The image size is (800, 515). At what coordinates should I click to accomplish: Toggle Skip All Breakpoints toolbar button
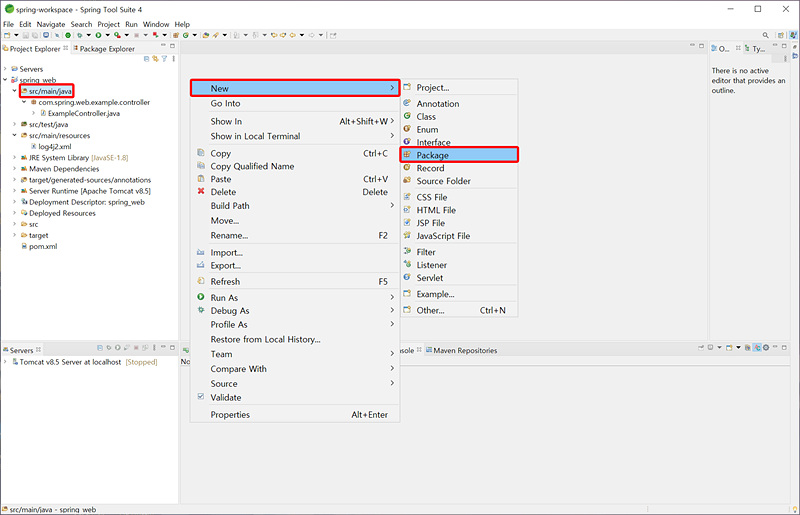[57, 35]
